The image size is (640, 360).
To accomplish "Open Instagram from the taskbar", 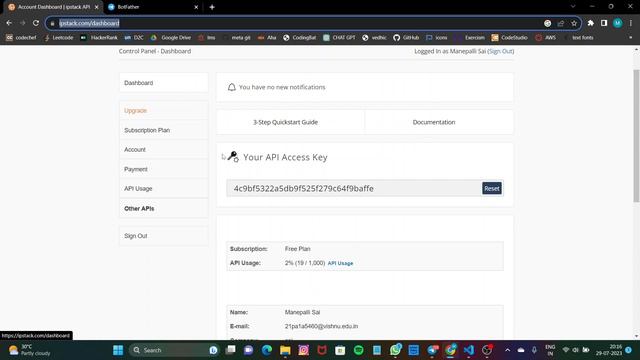I will (303, 350).
